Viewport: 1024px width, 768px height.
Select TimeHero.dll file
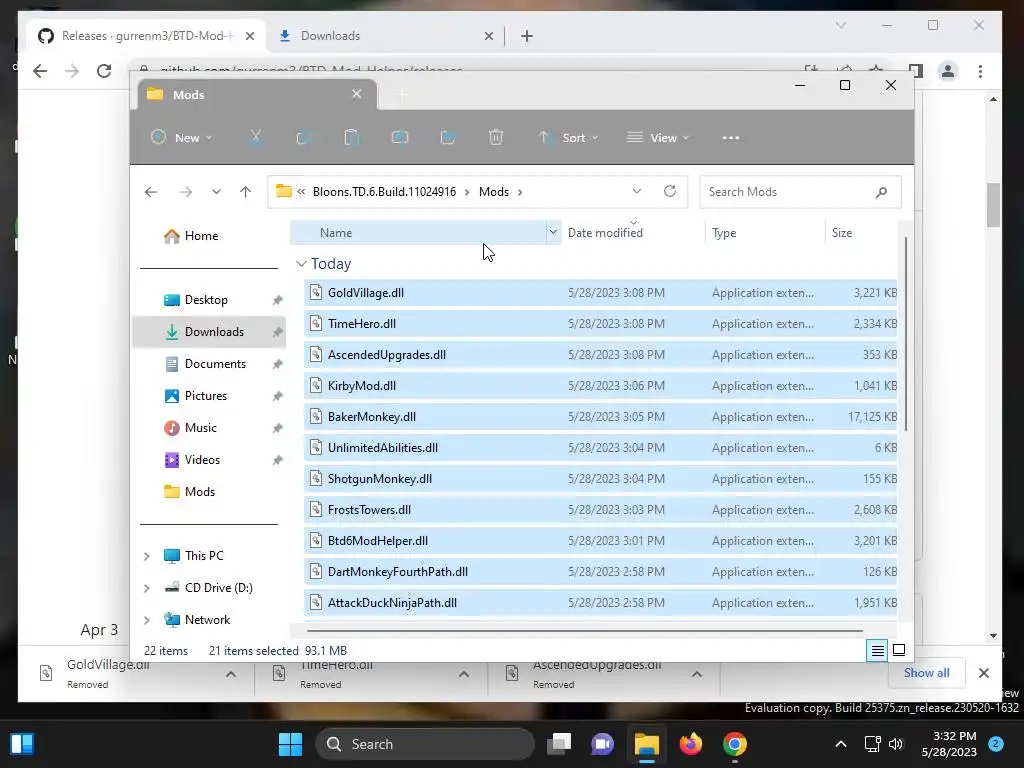(x=600, y=324)
